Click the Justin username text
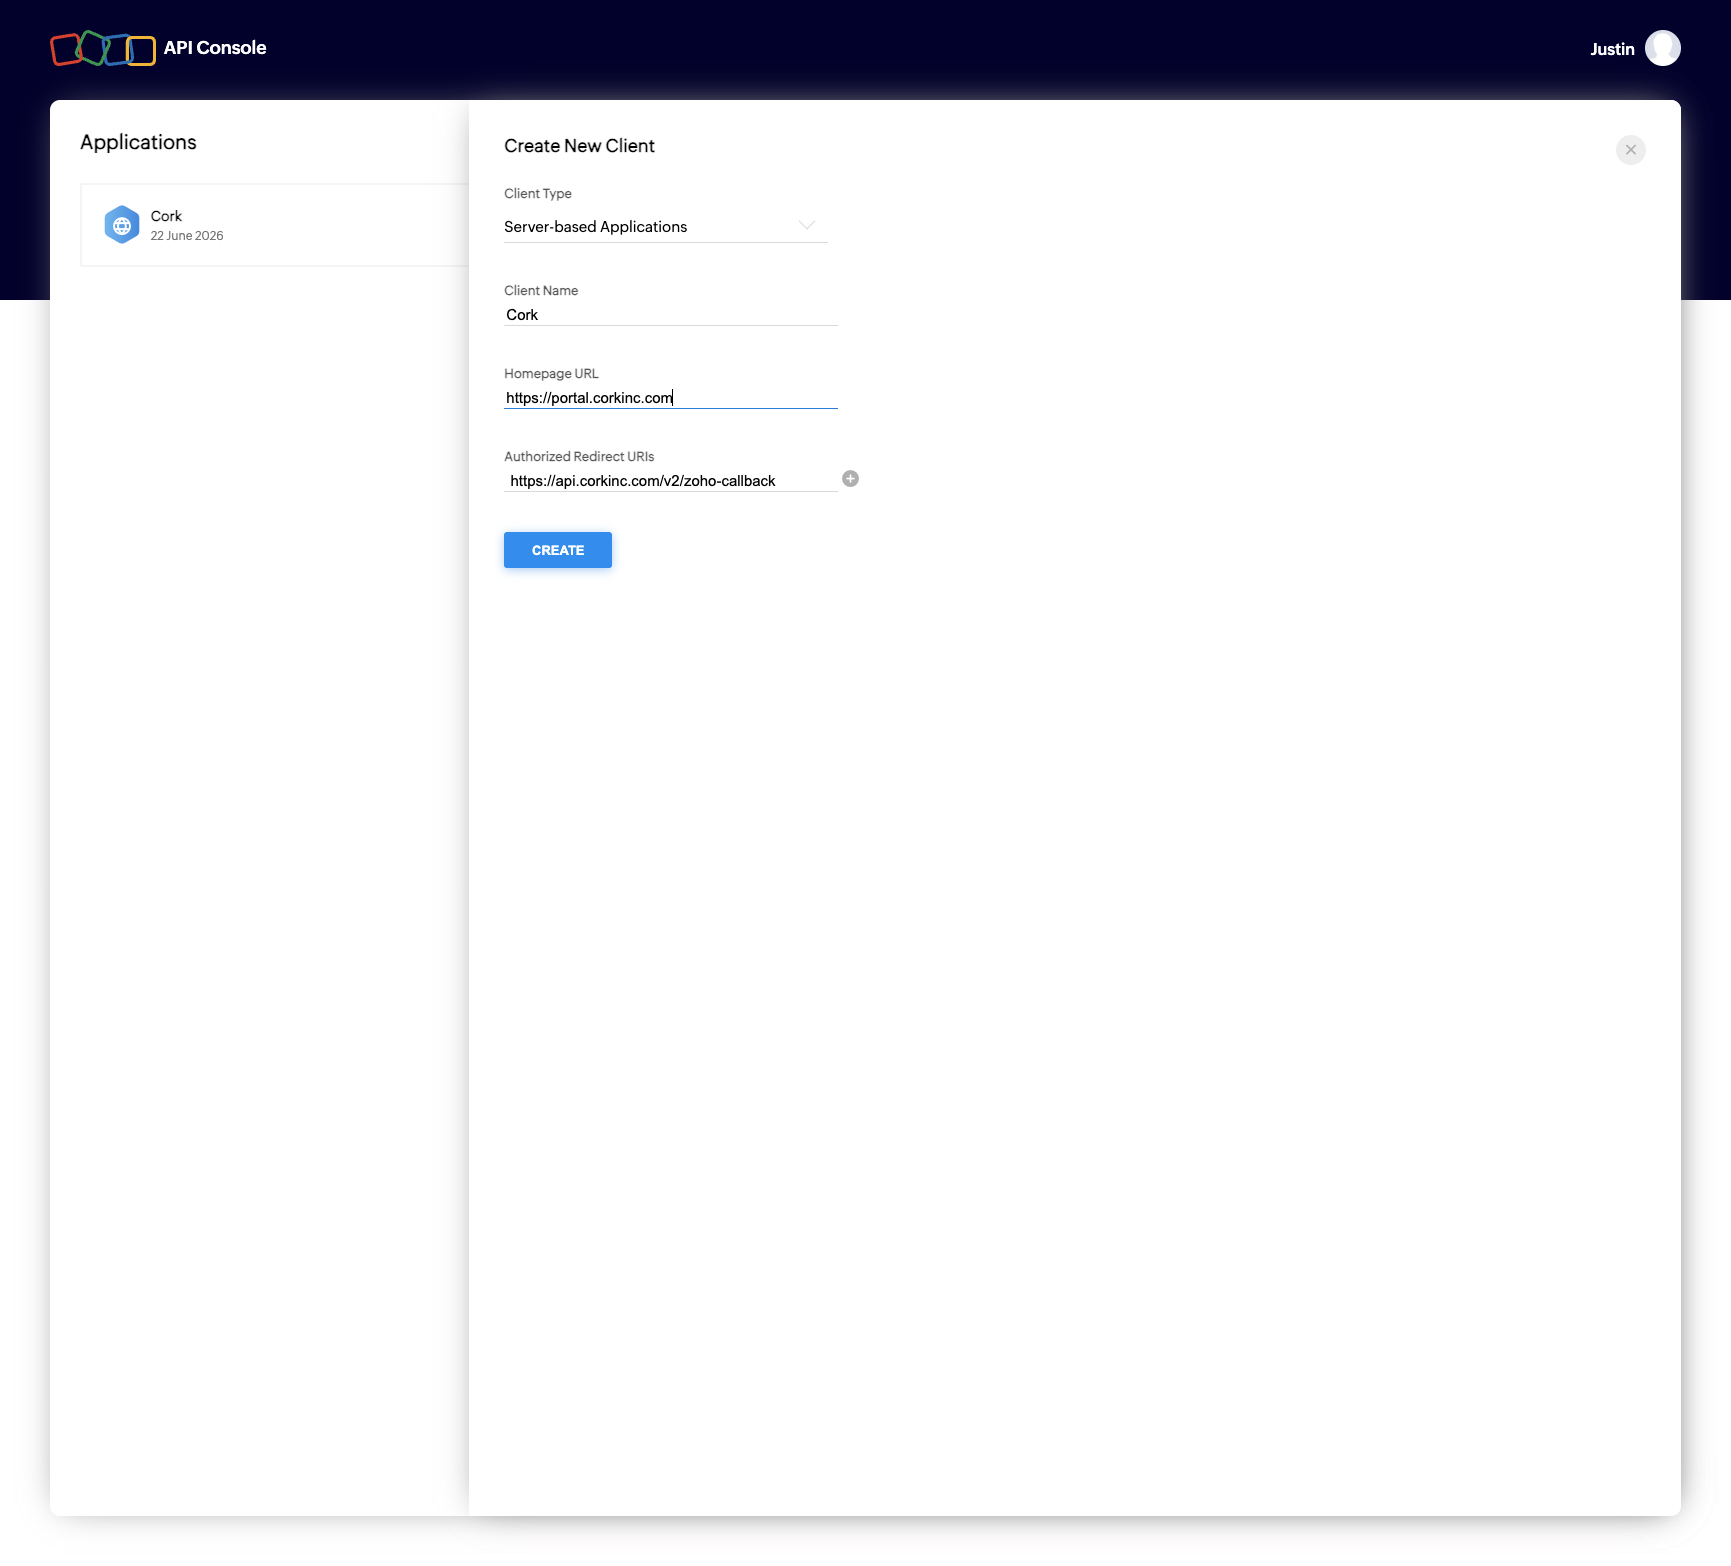The height and width of the screenshot is (1566, 1731). pyautogui.click(x=1612, y=49)
